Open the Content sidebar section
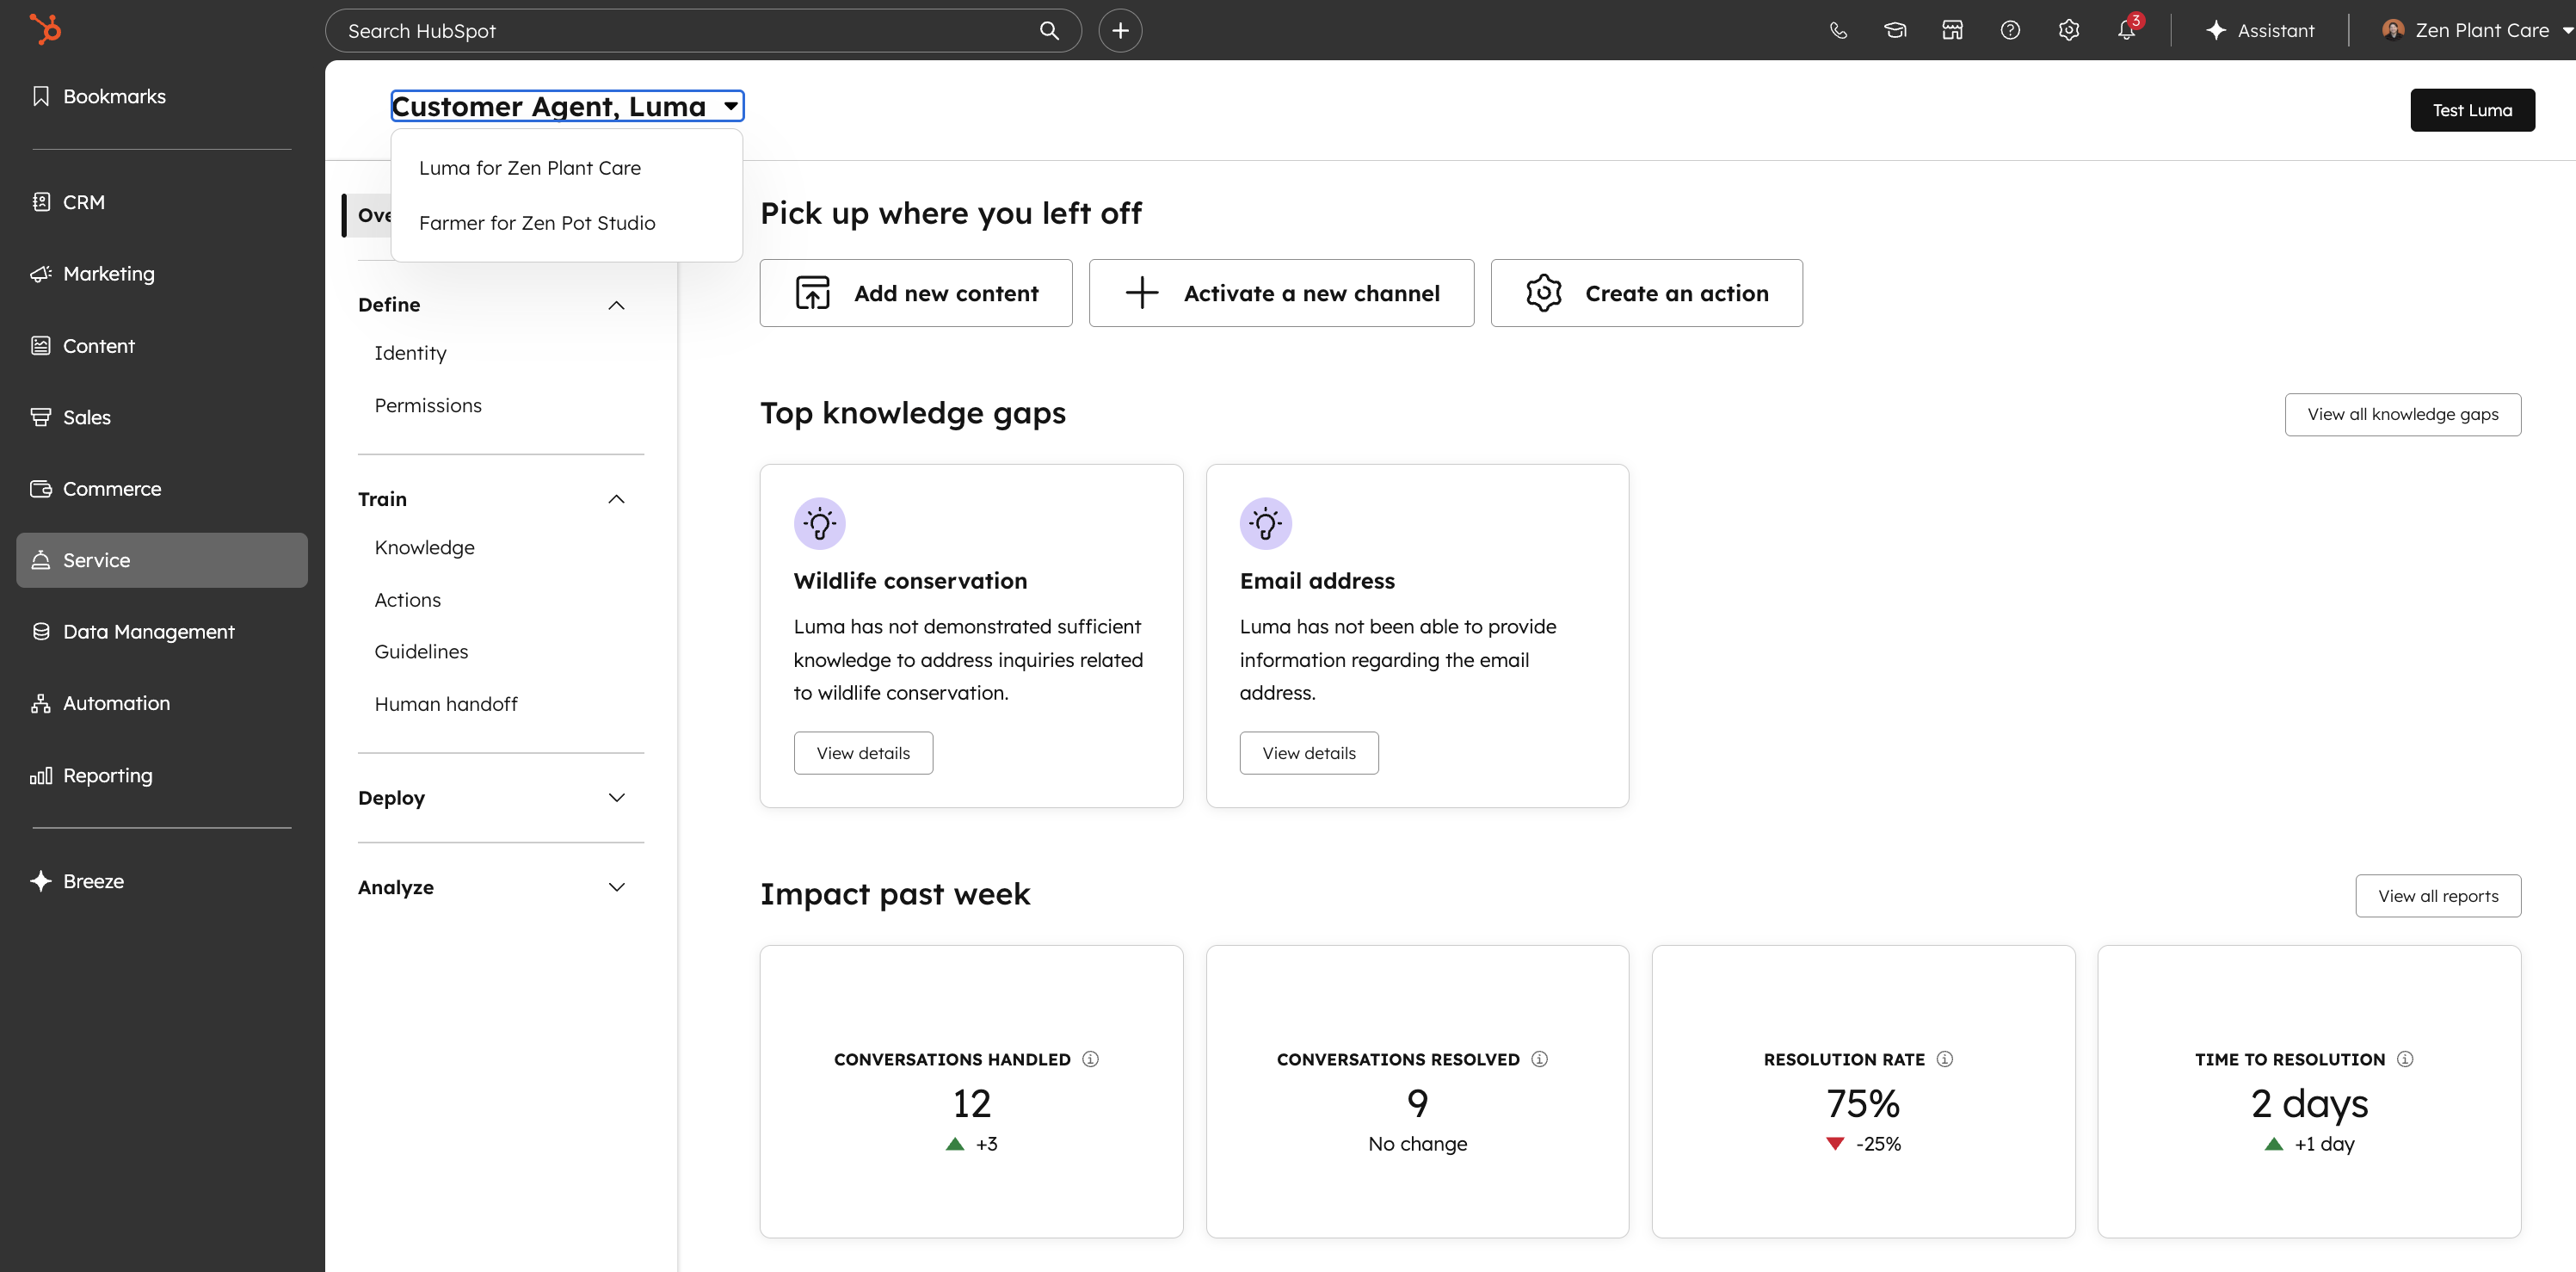This screenshot has height=1272, width=2576. [162, 346]
